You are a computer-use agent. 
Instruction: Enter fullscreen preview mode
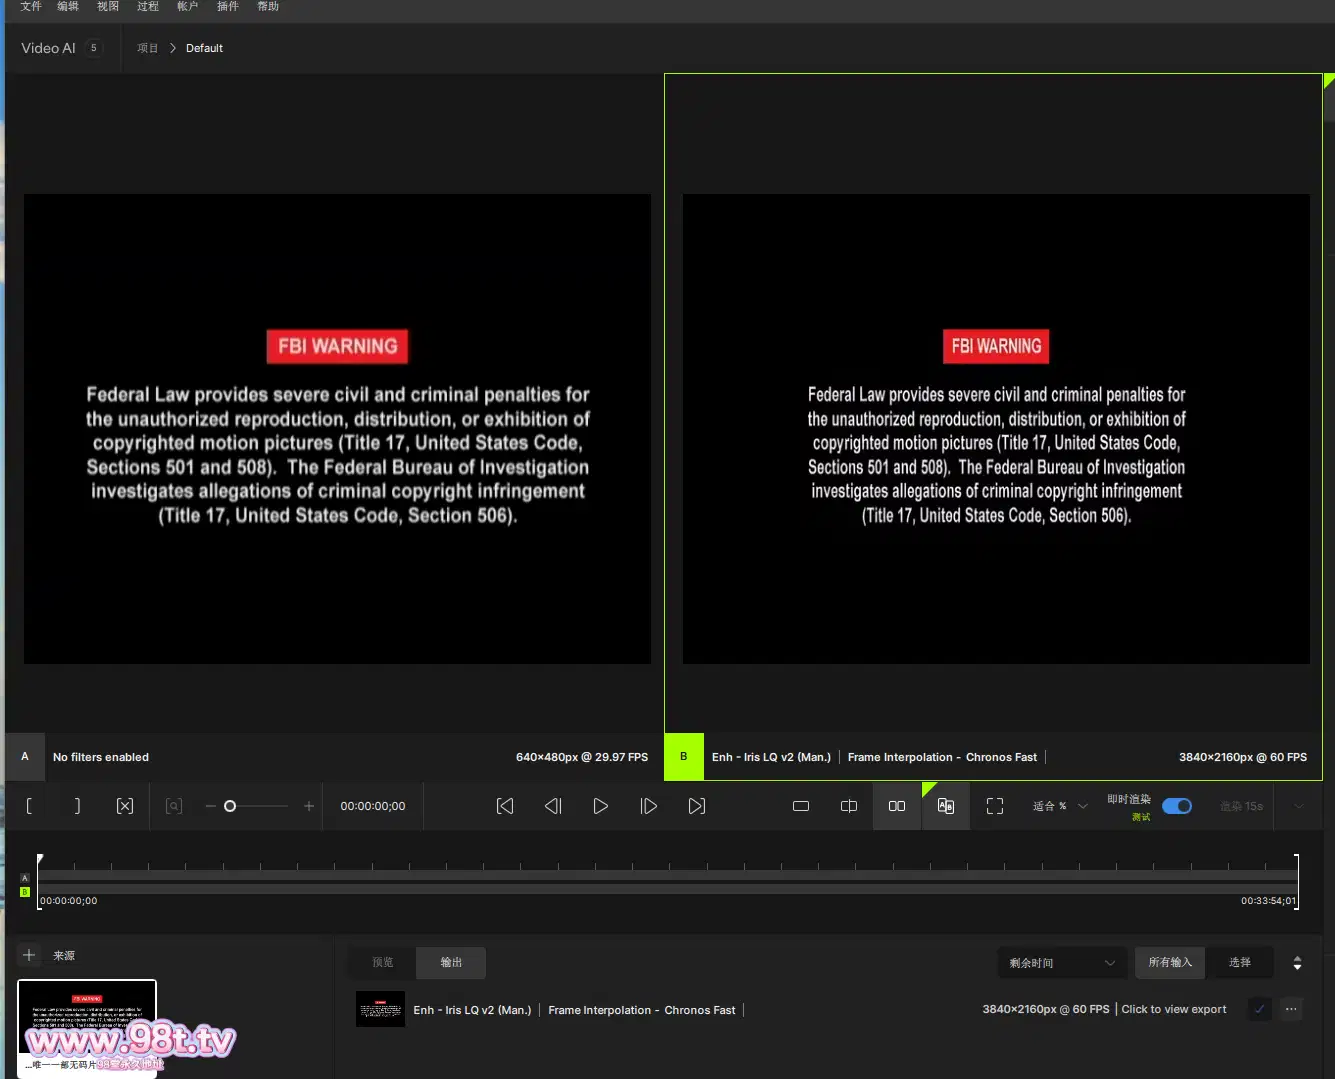click(995, 806)
